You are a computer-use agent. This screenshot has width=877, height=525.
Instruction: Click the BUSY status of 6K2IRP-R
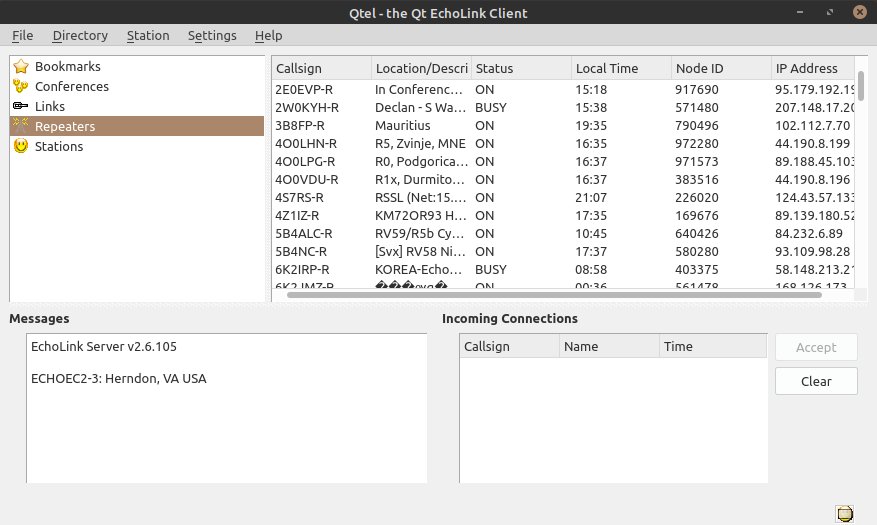tap(491, 269)
